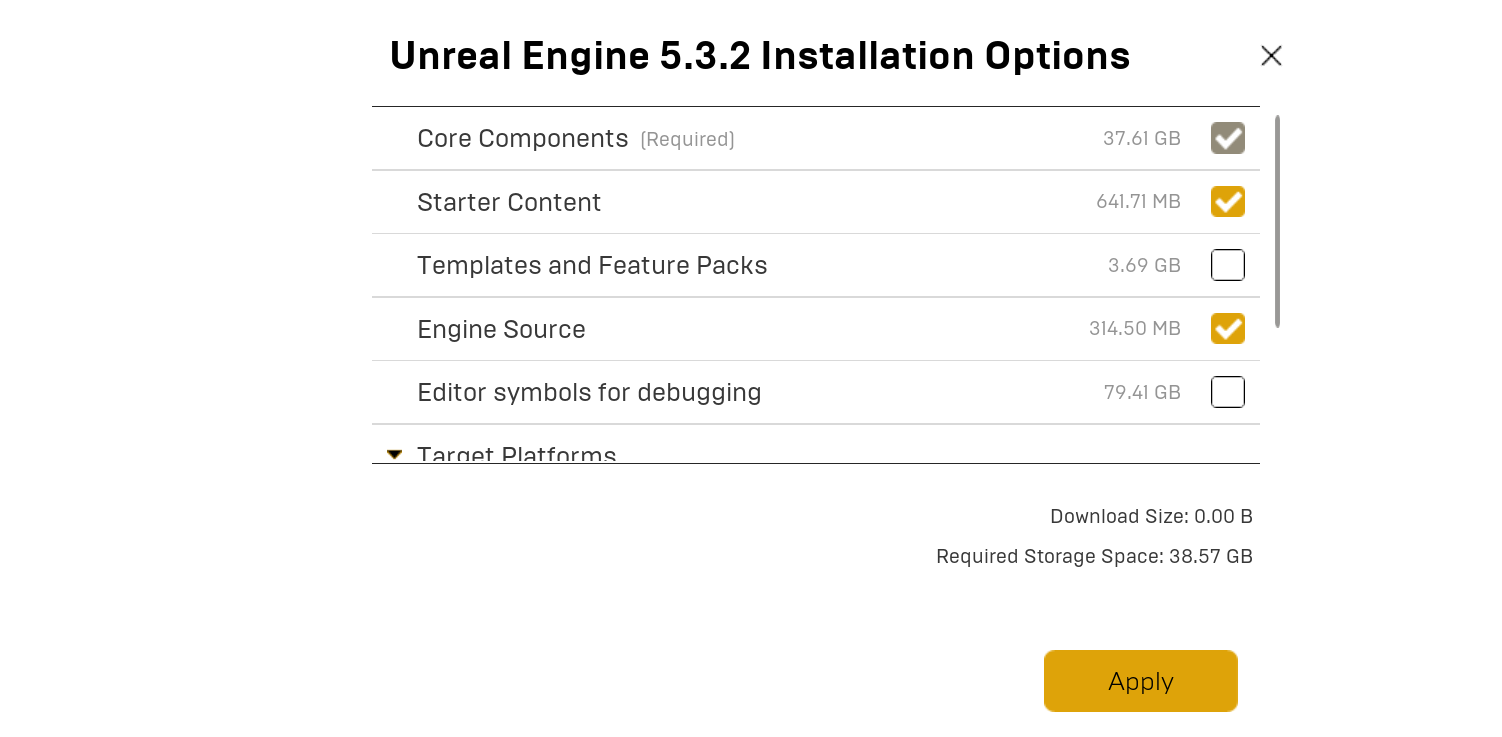Enable Templates and Feature Packs checkbox
Screen dimensions: 1502x737
pos(1228,265)
